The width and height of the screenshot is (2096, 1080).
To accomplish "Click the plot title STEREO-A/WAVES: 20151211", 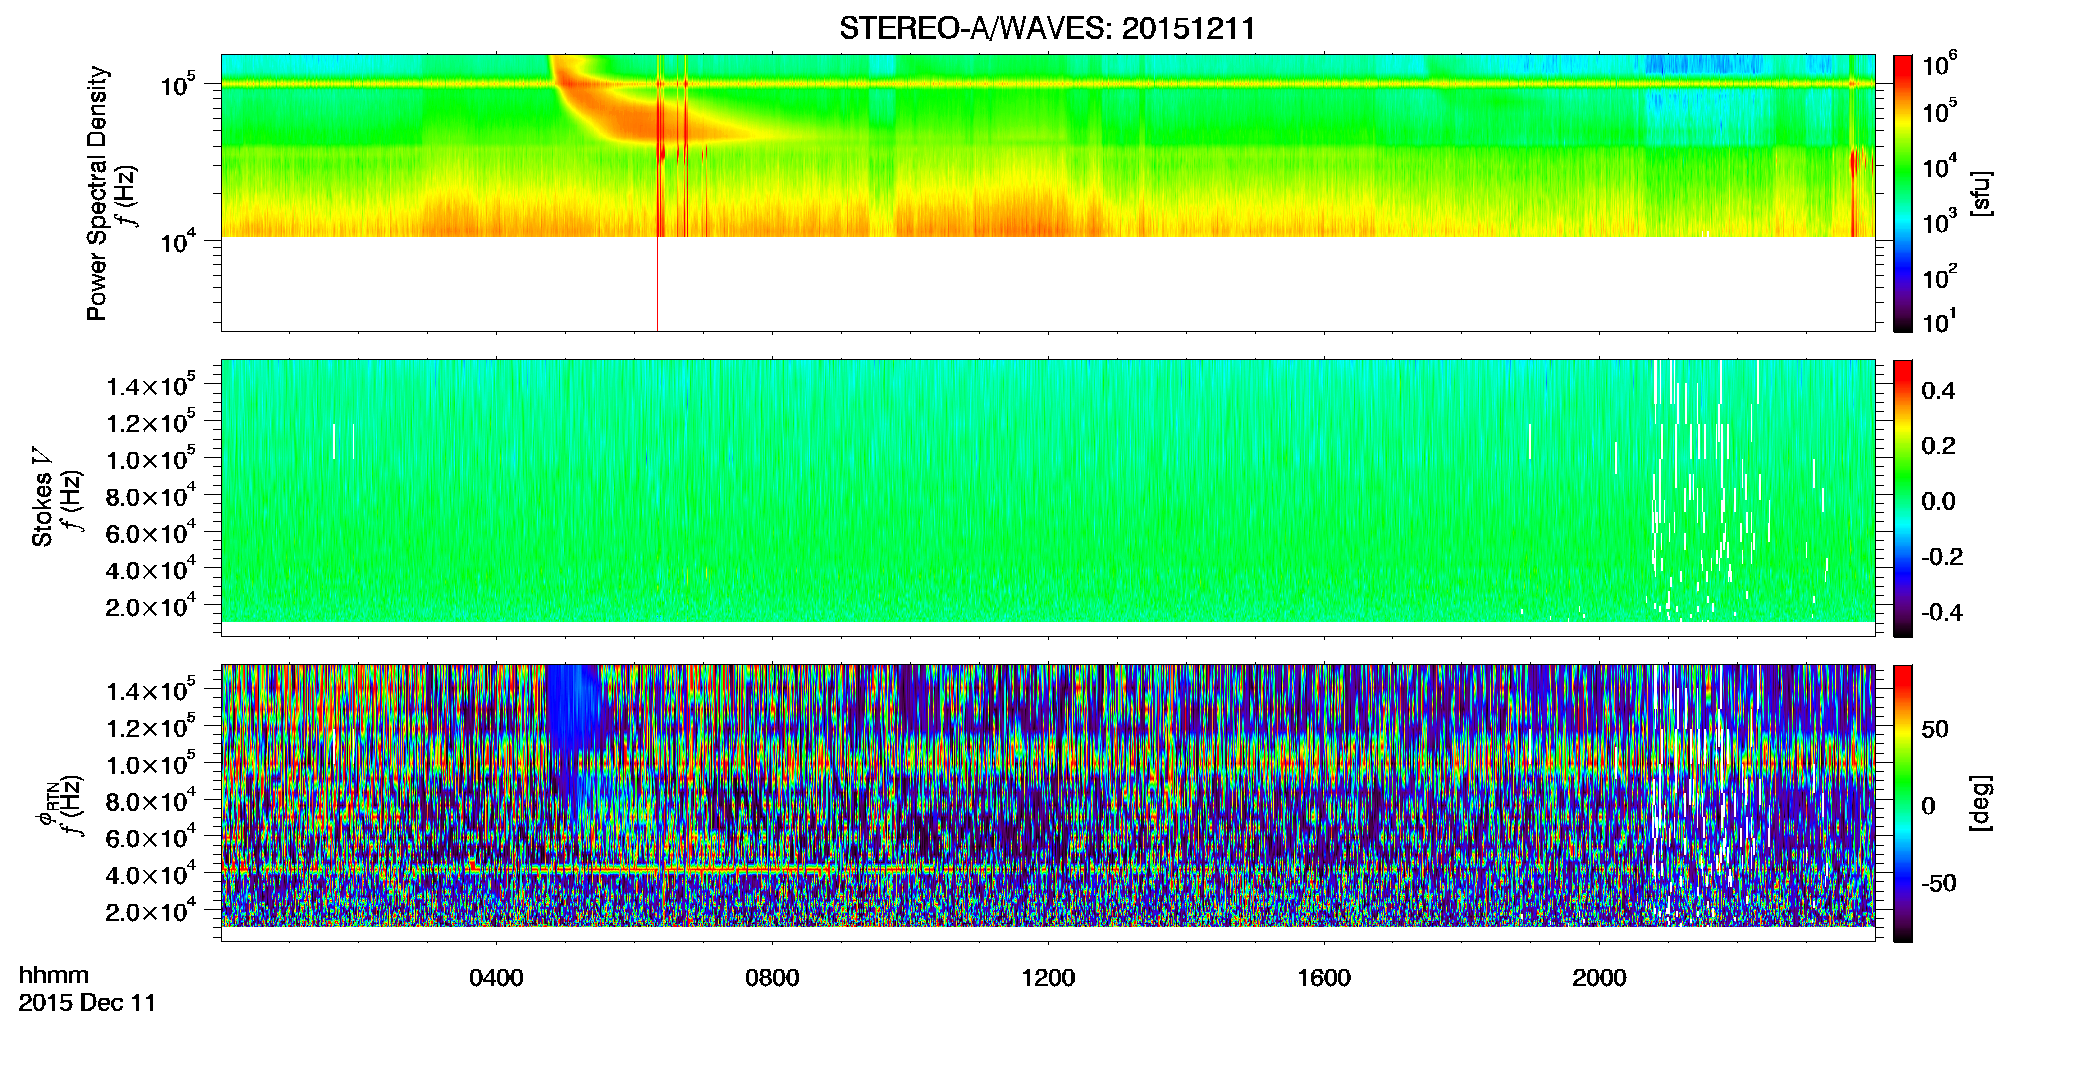I will click(x=1047, y=29).
